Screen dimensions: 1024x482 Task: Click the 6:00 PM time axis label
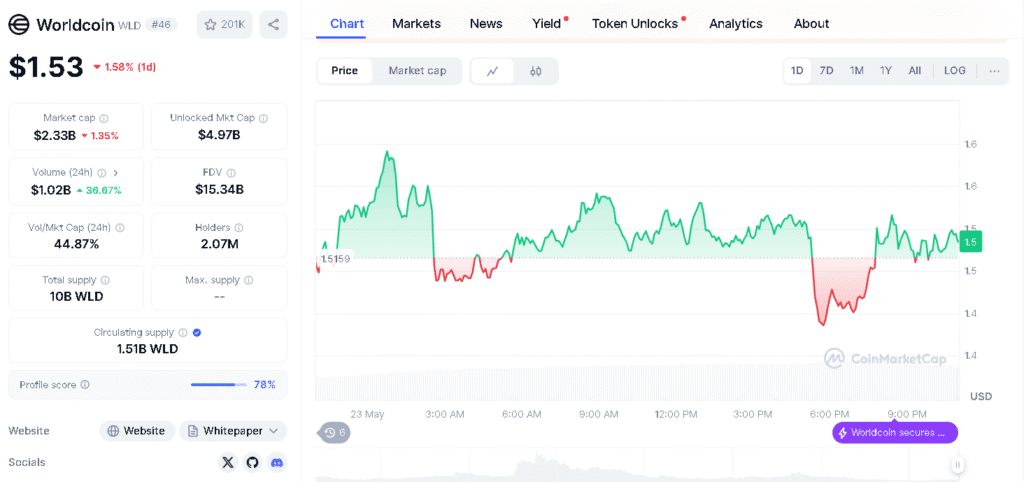829,414
